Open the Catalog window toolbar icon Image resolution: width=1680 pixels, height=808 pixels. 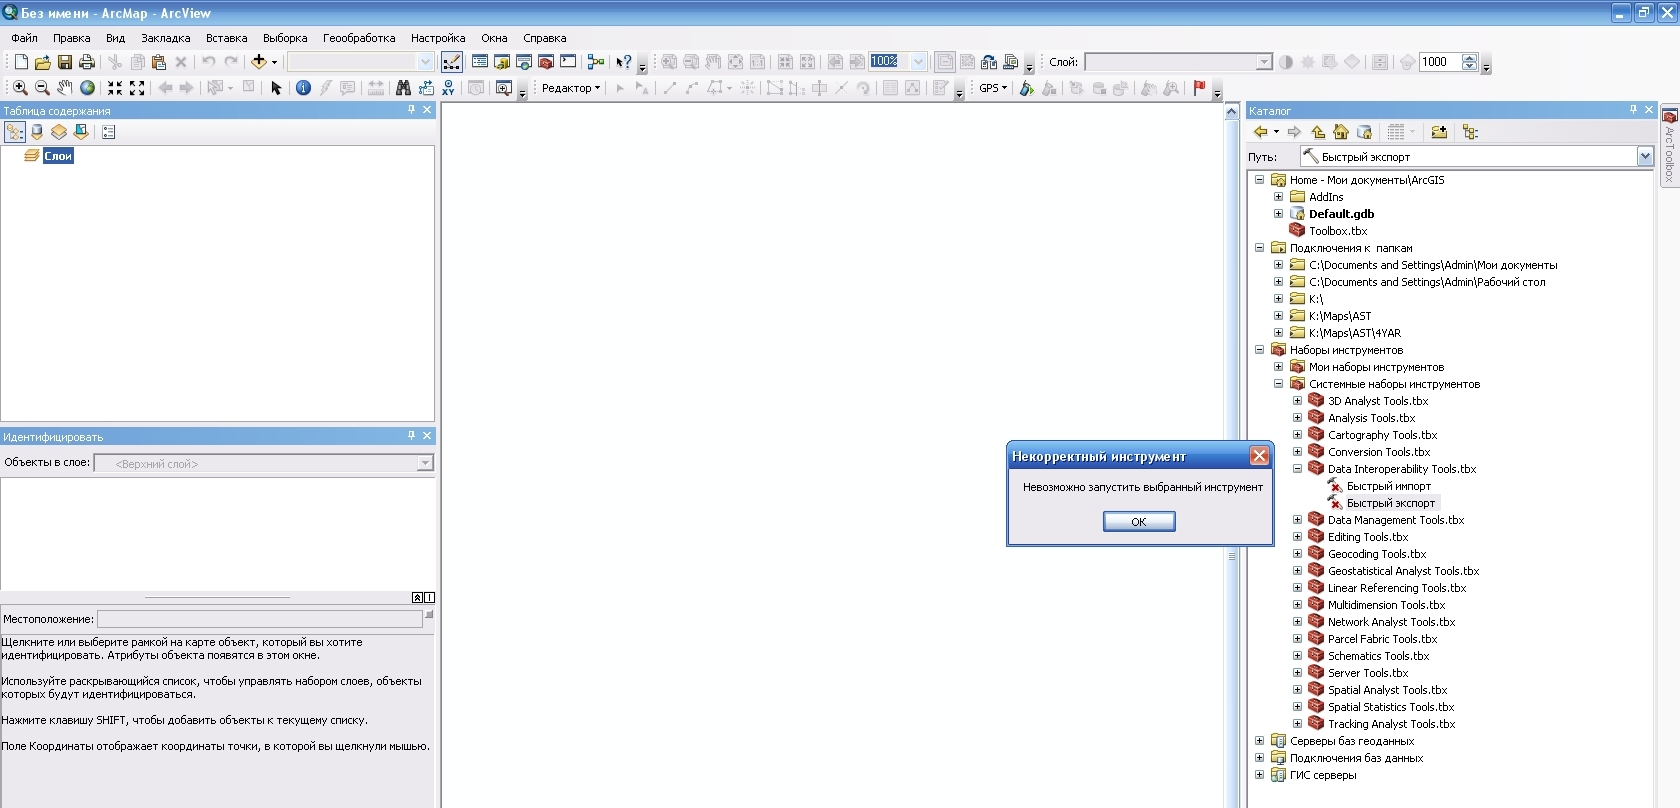502,62
